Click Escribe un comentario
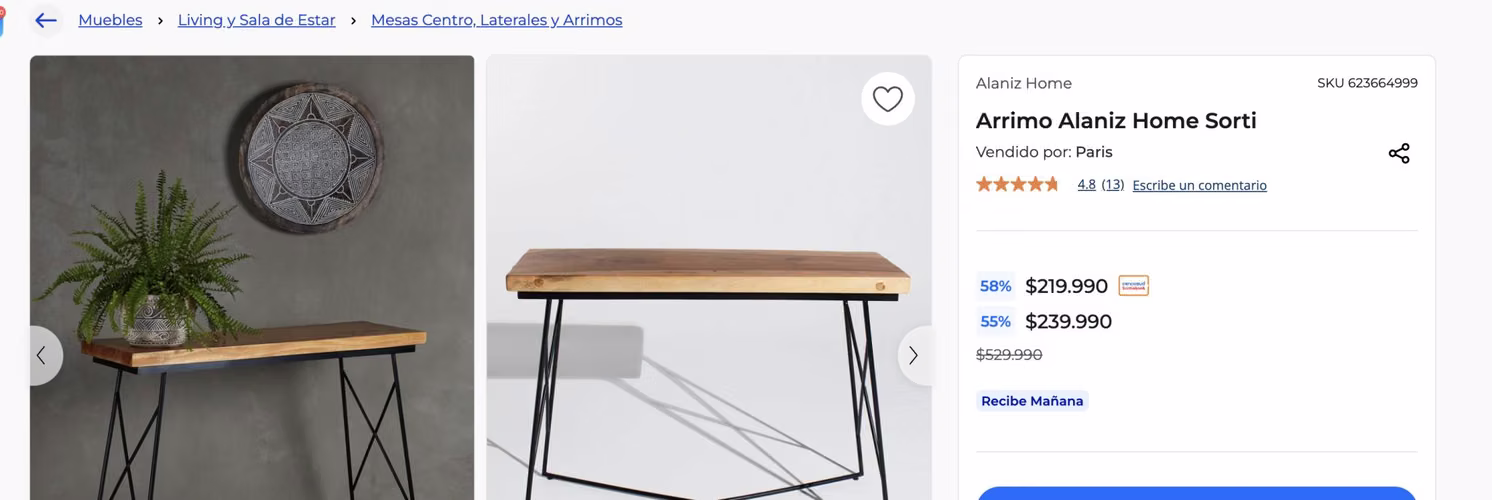This screenshot has height=500, width=1492. click(x=1199, y=185)
